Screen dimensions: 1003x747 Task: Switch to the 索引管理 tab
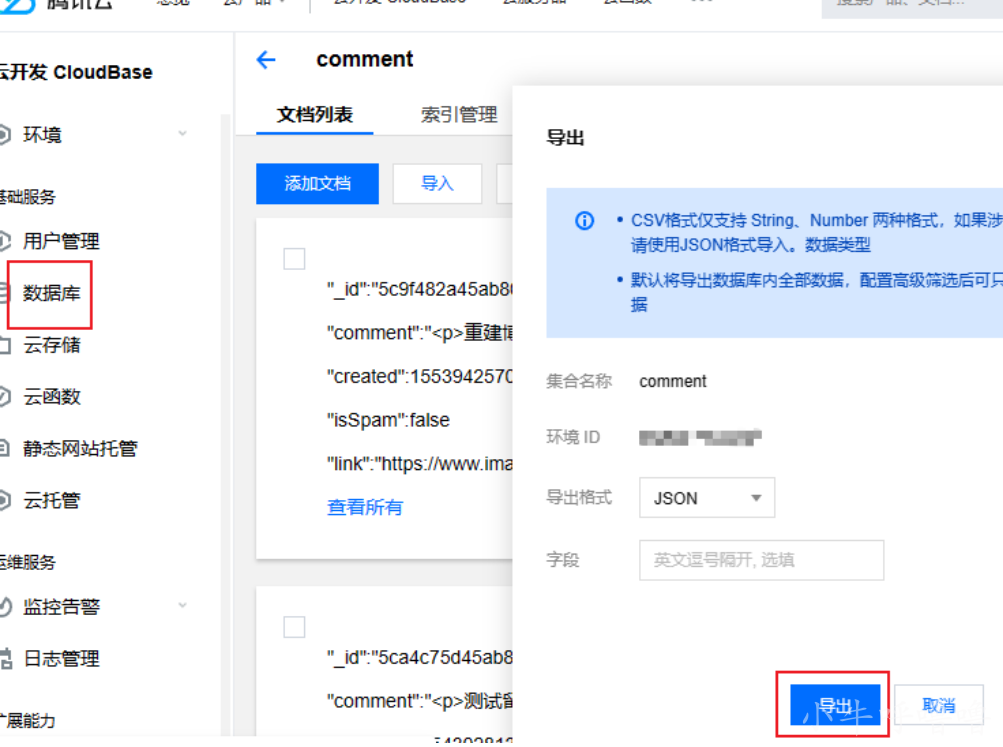pos(459,115)
